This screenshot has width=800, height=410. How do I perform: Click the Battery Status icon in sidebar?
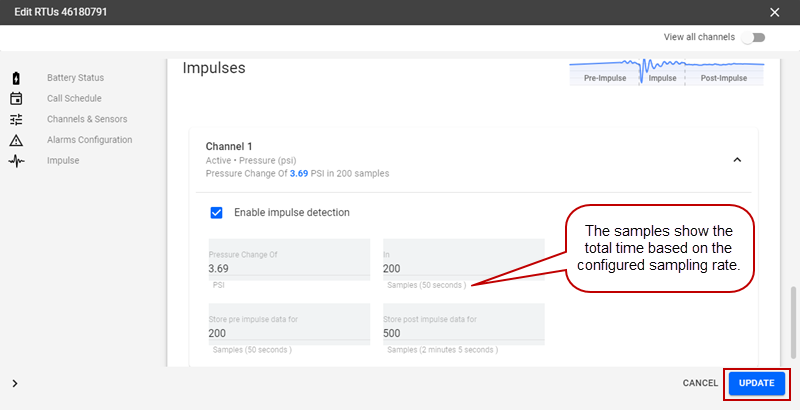tap(16, 78)
